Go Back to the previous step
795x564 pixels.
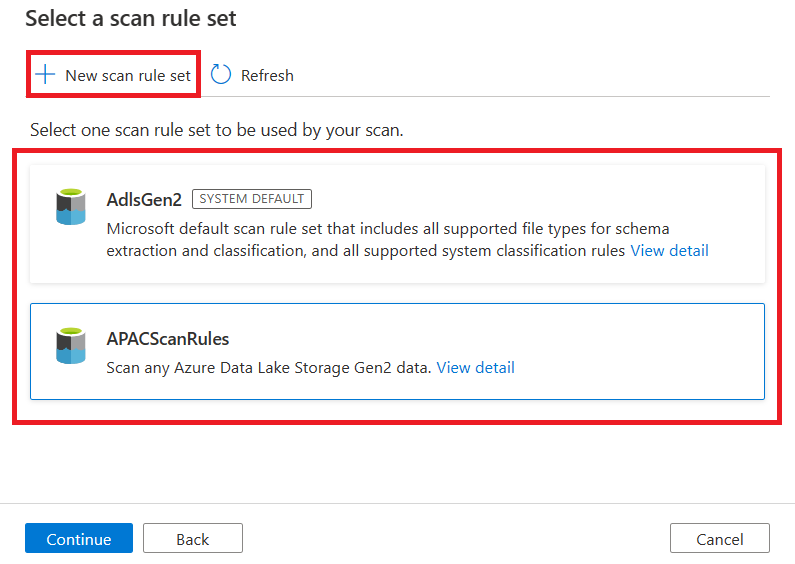pyautogui.click(x=192, y=539)
